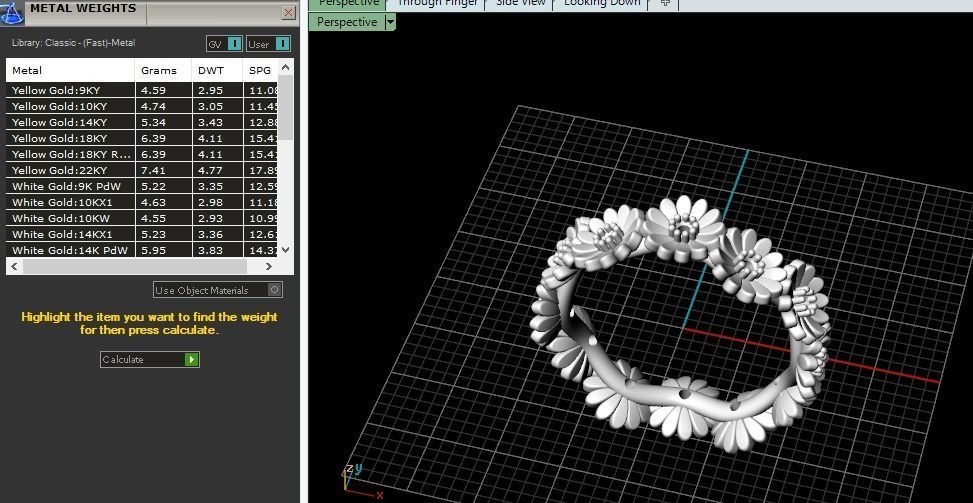
Task: Click the horizontal scrollbar thumb under the metal table
Action: (x=135, y=266)
